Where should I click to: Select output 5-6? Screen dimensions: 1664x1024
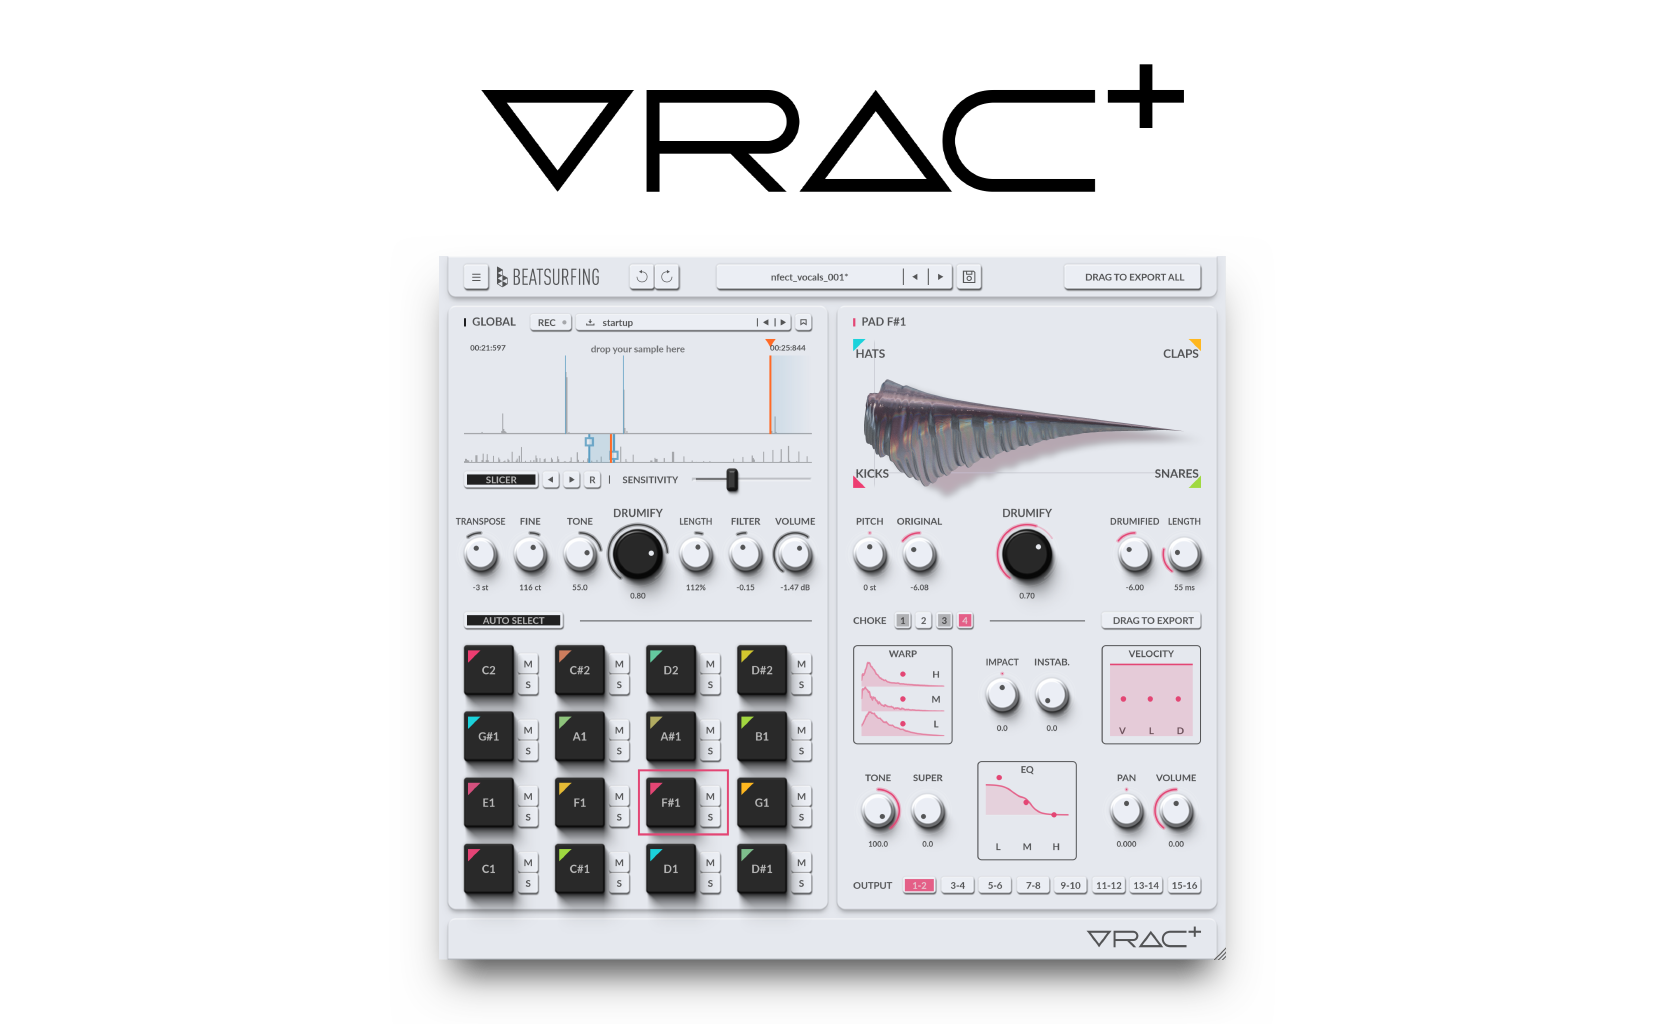coord(995,886)
